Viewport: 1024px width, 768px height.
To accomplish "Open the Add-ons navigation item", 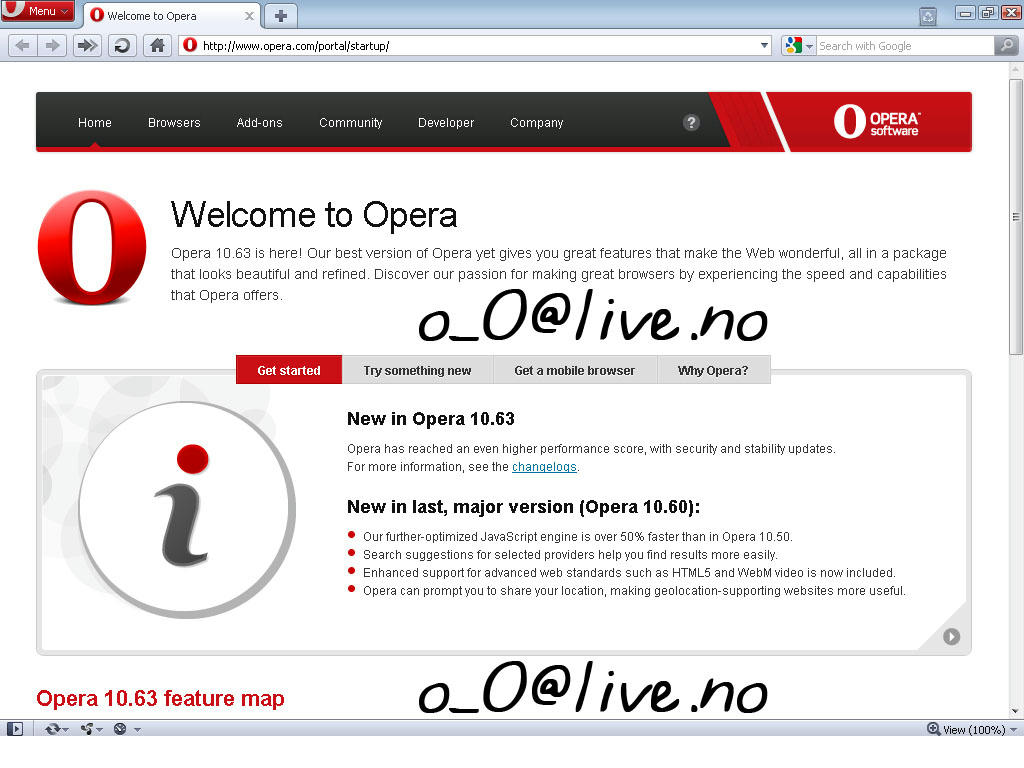I will point(259,123).
